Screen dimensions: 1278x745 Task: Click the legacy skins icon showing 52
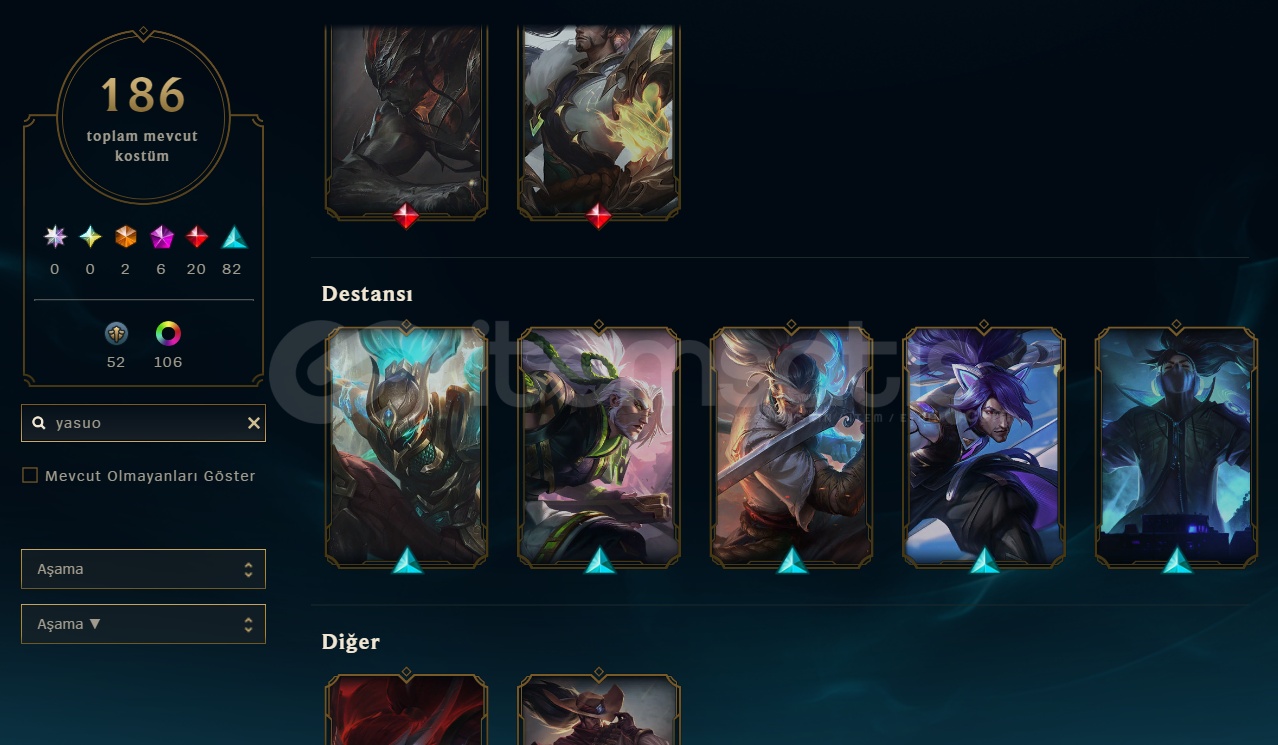(x=116, y=334)
